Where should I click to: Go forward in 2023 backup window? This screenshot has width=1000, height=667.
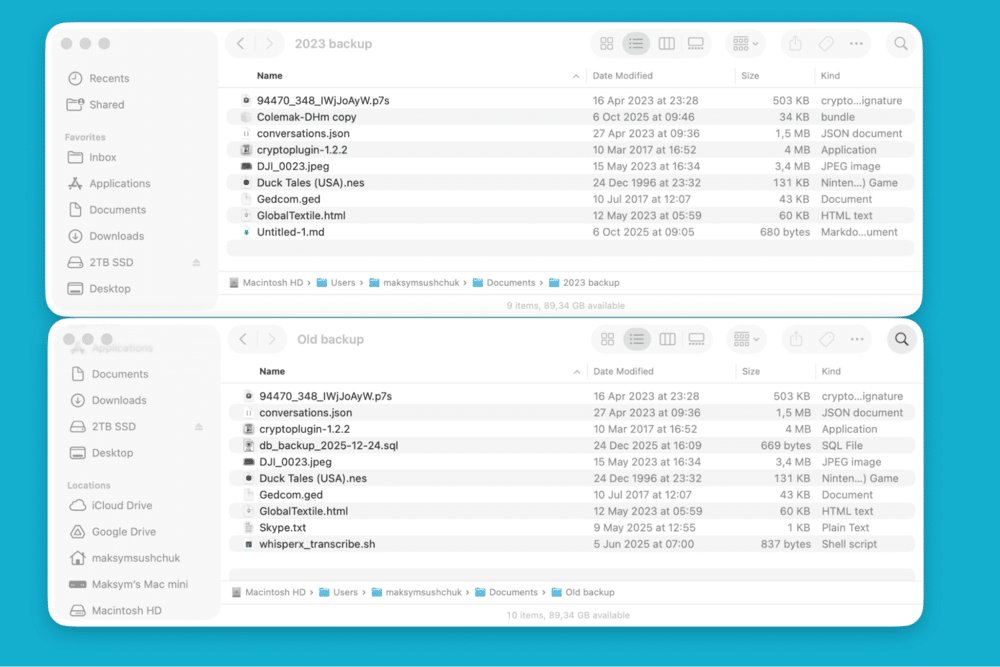(269, 43)
